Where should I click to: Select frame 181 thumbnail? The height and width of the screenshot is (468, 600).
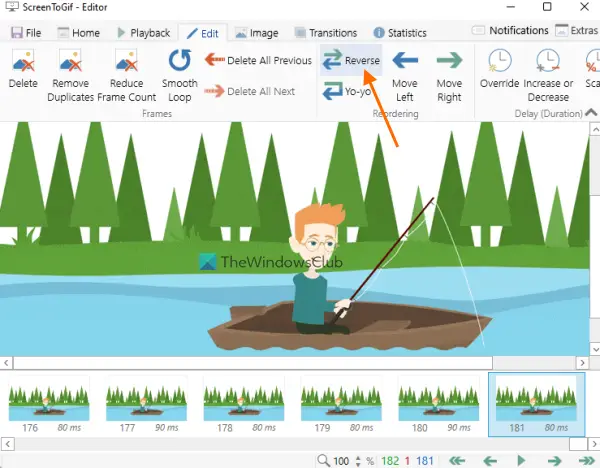[x=536, y=405]
